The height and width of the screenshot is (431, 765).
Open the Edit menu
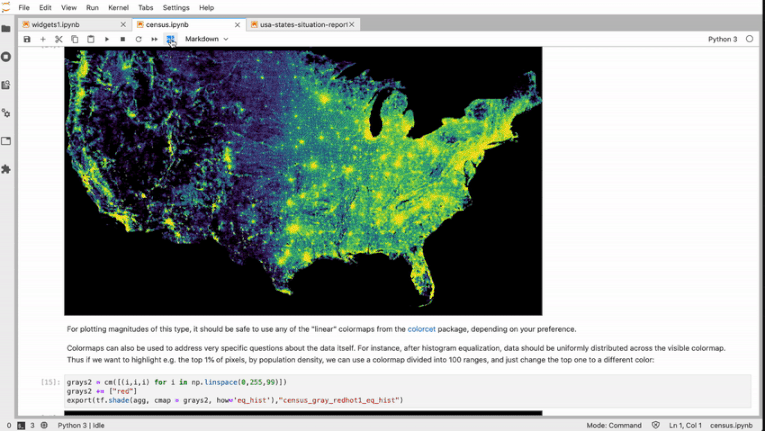45,8
